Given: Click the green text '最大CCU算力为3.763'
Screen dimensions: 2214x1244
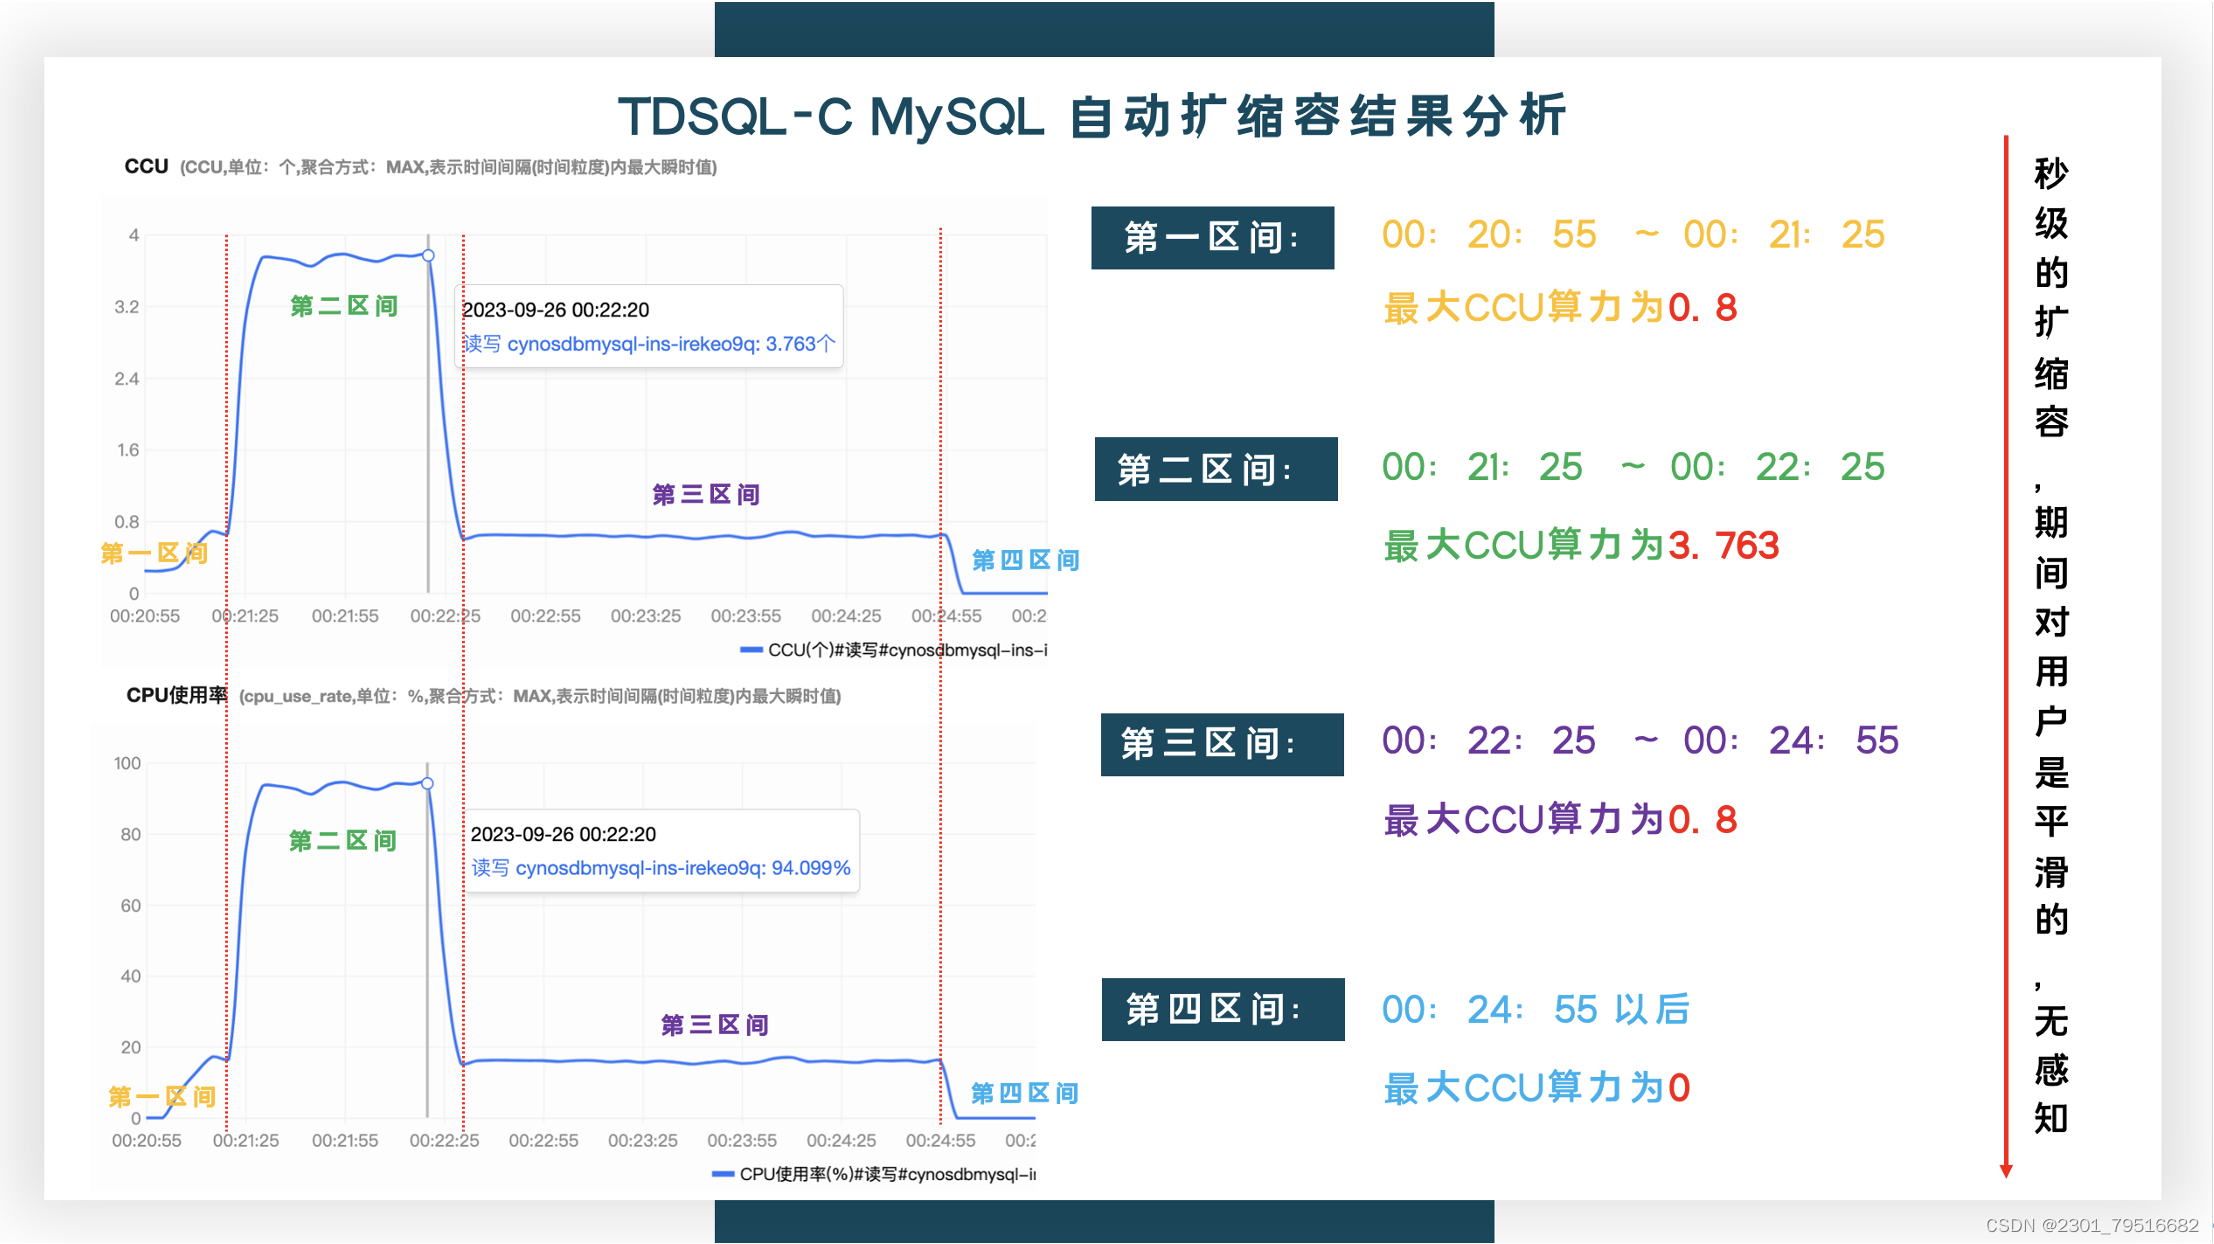Looking at the screenshot, I should pos(1581,546).
